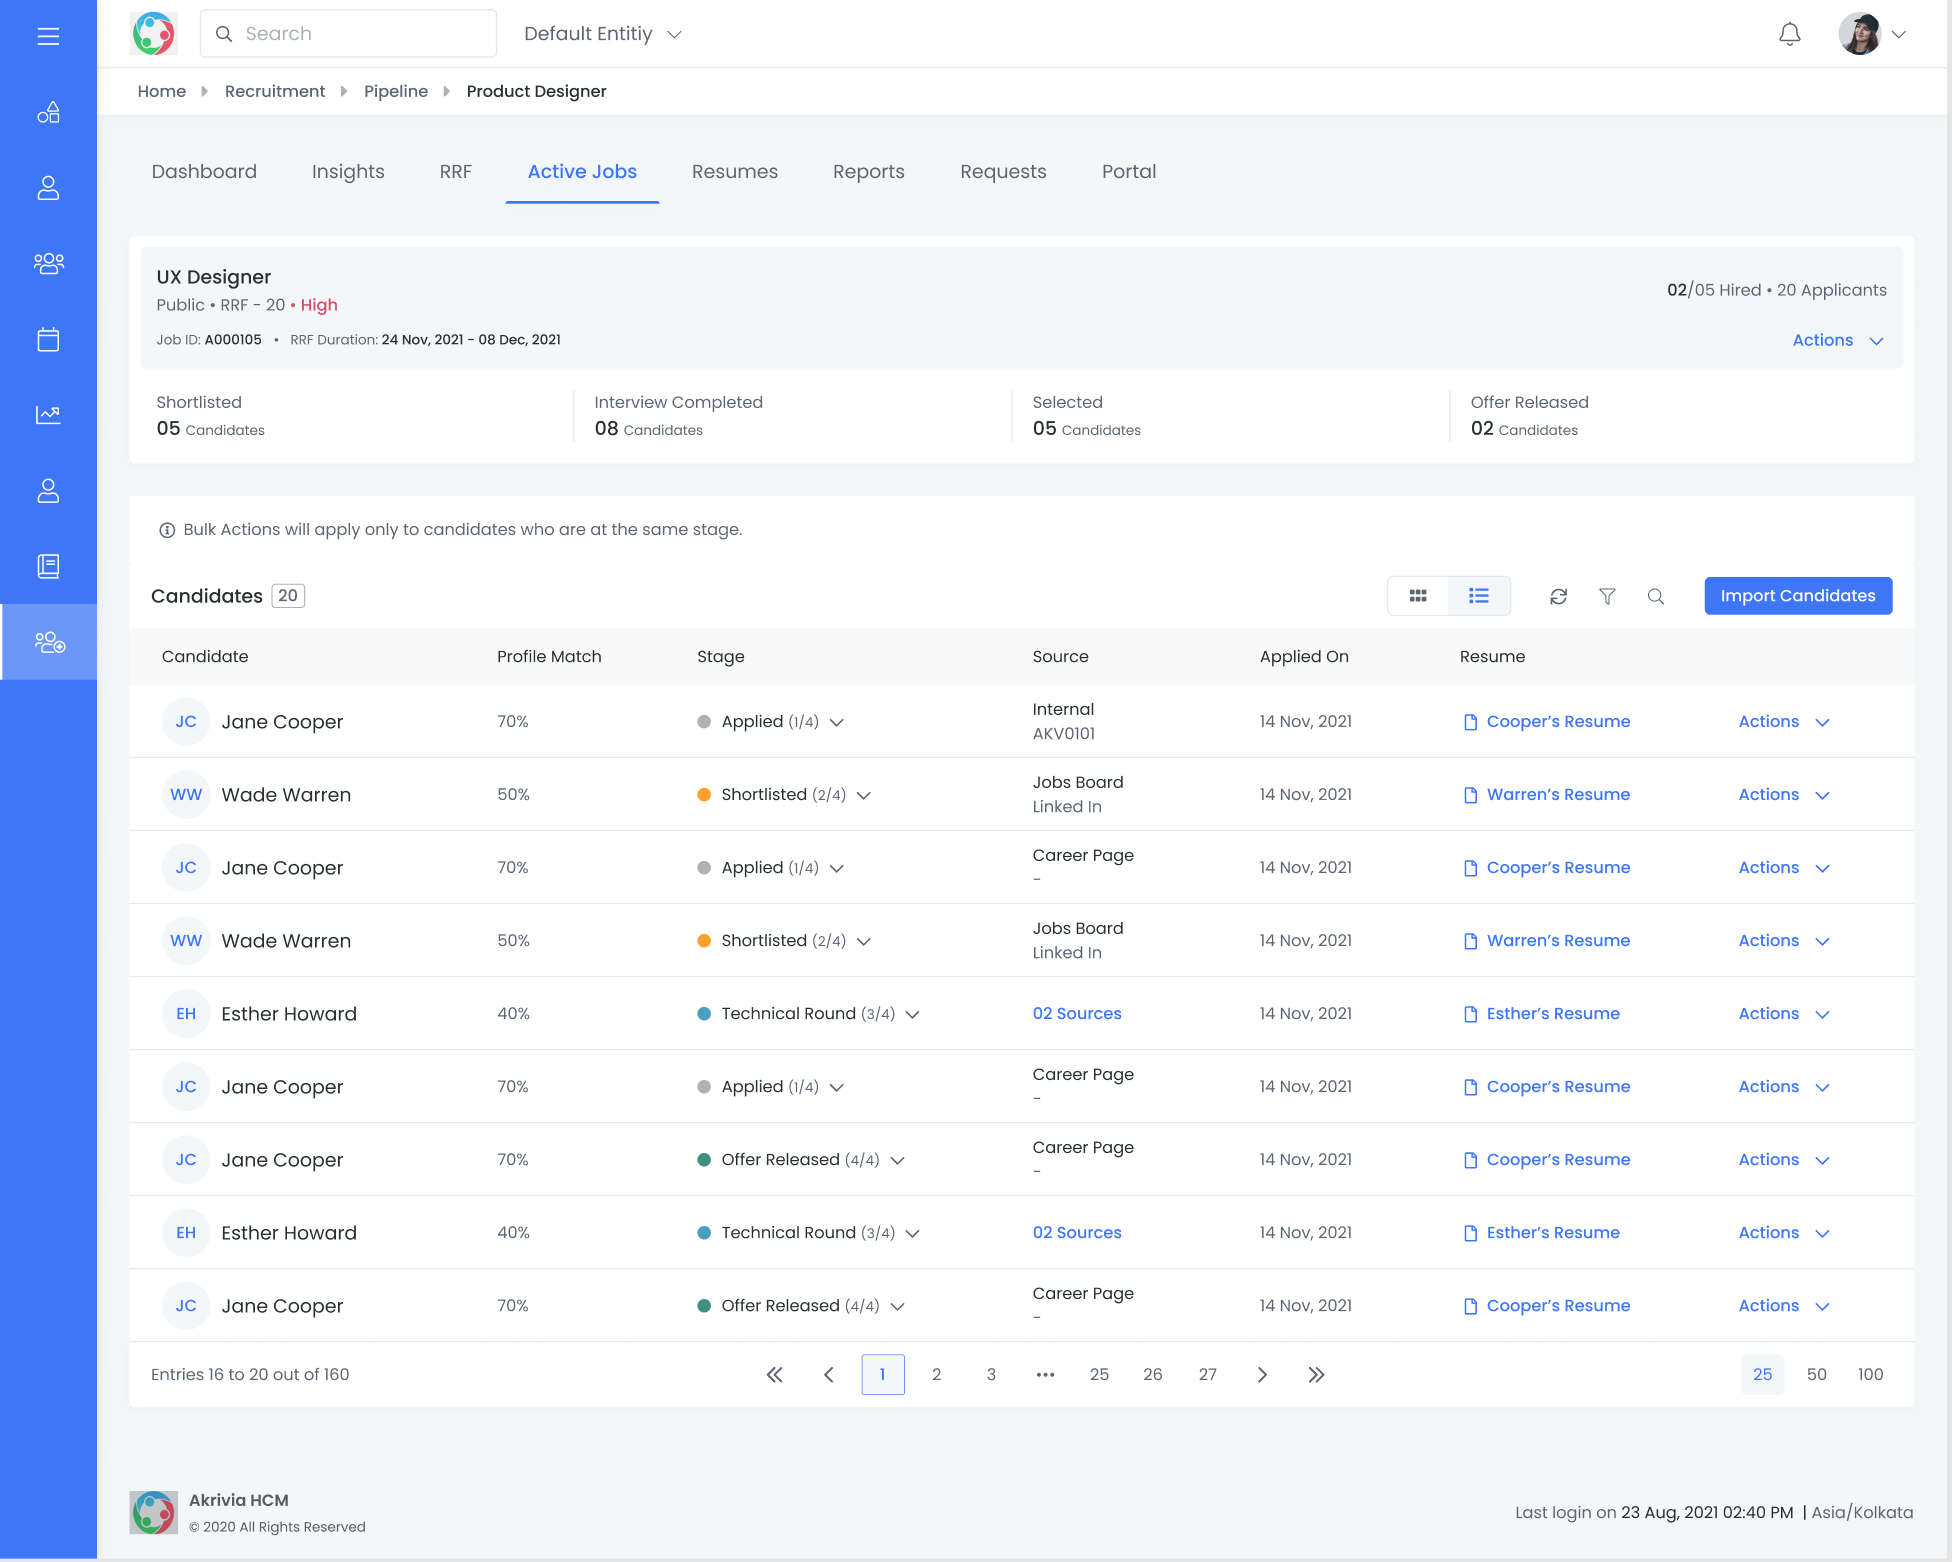Click the user avatar at top right
This screenshot has height=1562, width=1952.
click(x=1860, y=33)
